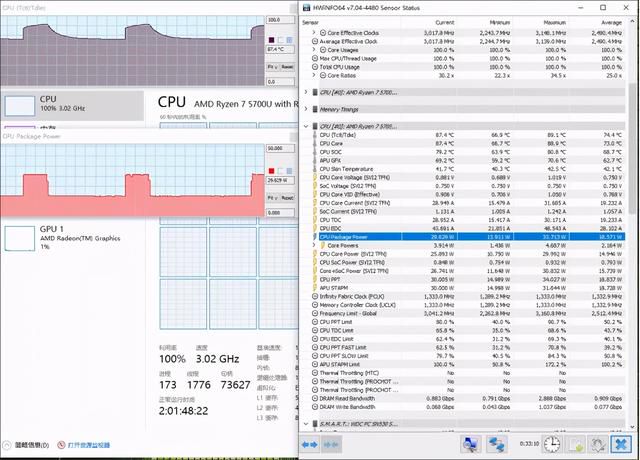The width and height of the screenshot is (640, 460).
Task: Click the lightning icon beside CPU PPT
Action: 315,280
